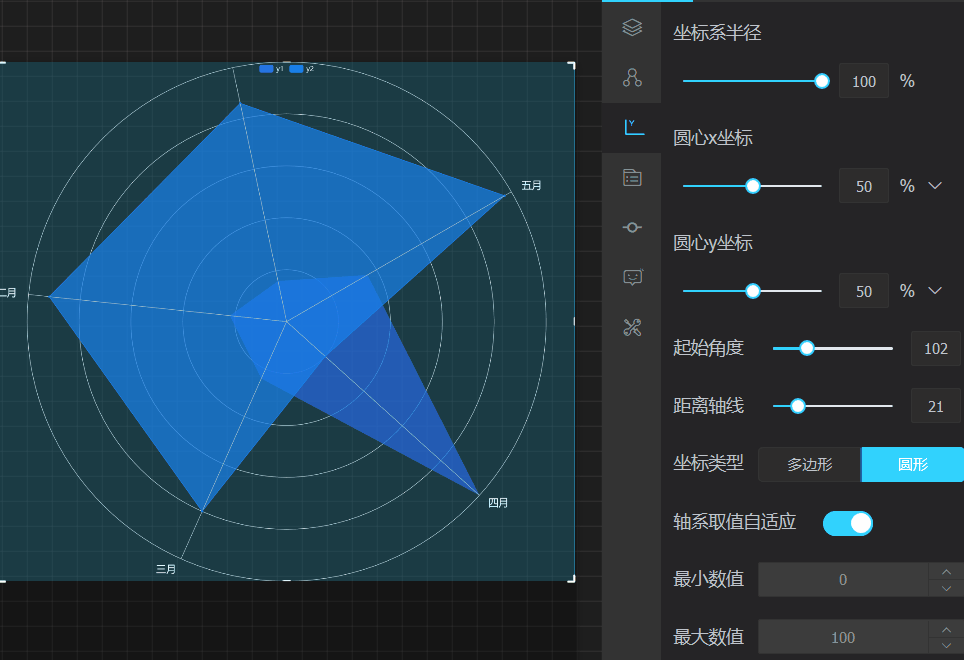
Task: Increase the 最大数值 with up arrow
Action: pos(946,629)
